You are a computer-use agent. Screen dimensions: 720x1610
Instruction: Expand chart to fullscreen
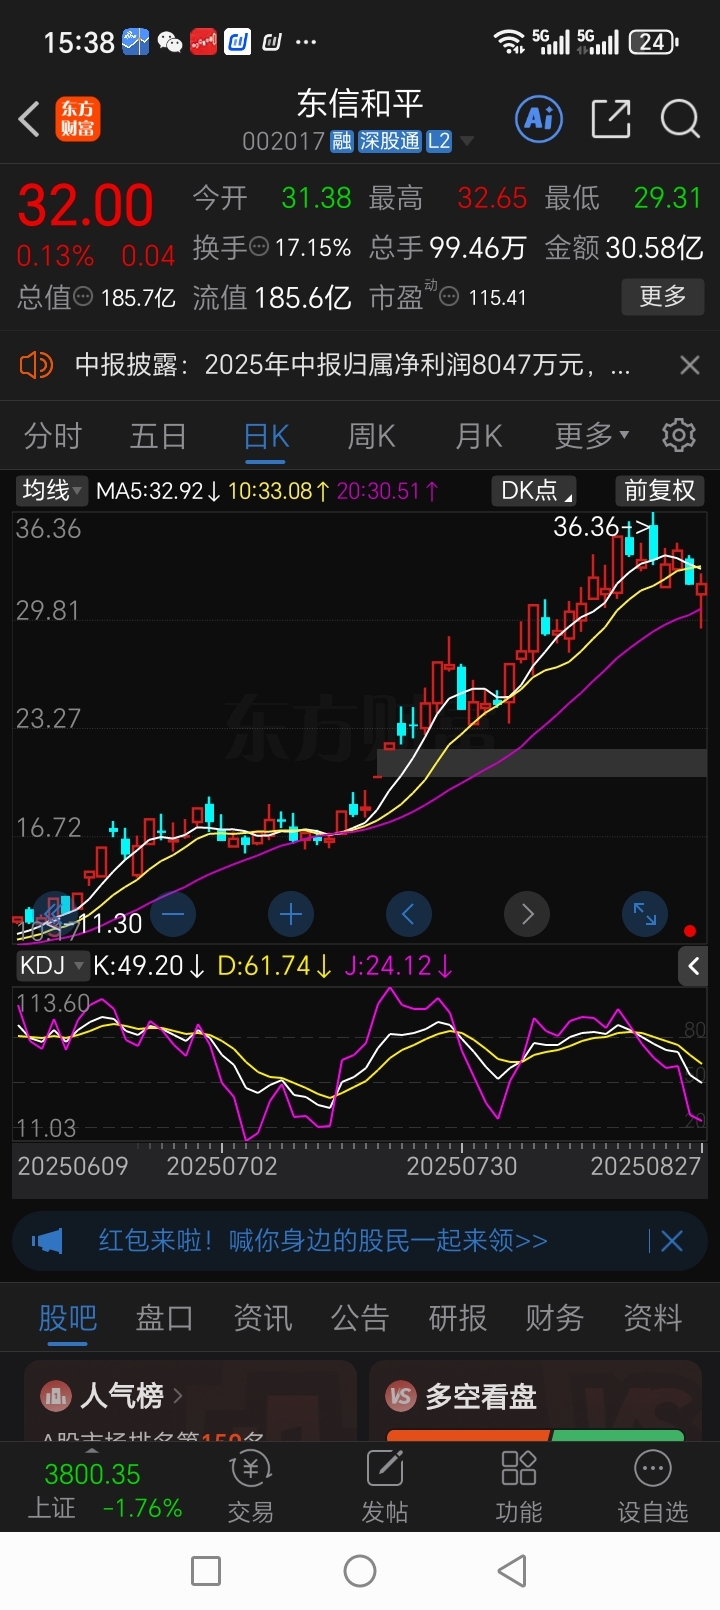[645, 913]
